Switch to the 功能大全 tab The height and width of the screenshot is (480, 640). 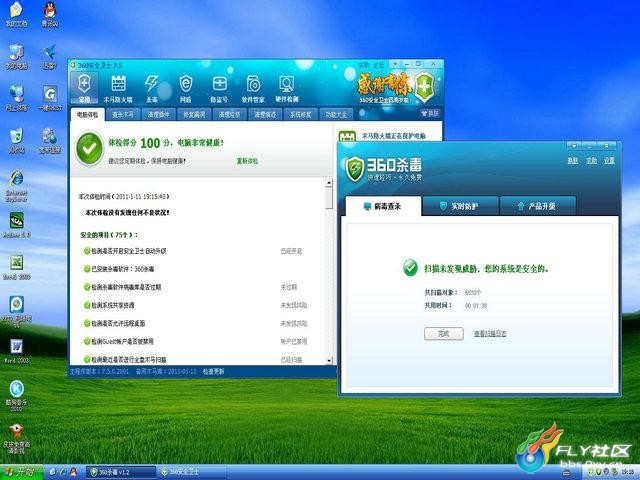(x=336, y=115)
